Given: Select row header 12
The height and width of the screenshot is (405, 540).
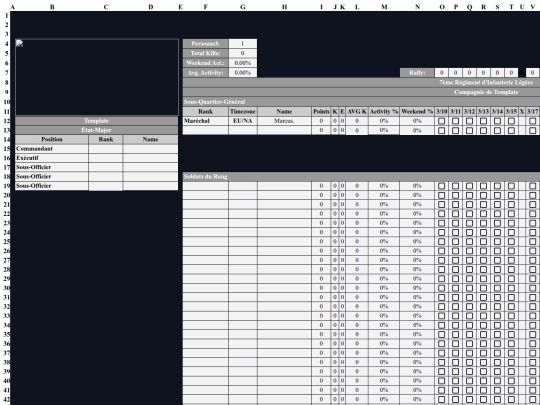Looking at the screenshot, I should [x=7, y=121].
